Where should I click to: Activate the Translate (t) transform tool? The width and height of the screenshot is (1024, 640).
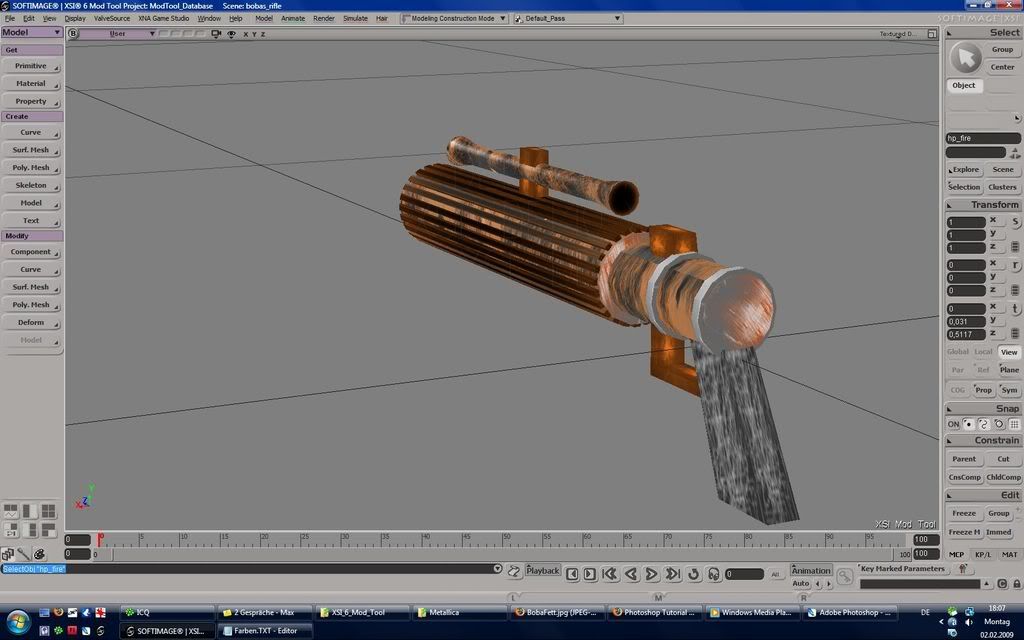[1016, 309]
